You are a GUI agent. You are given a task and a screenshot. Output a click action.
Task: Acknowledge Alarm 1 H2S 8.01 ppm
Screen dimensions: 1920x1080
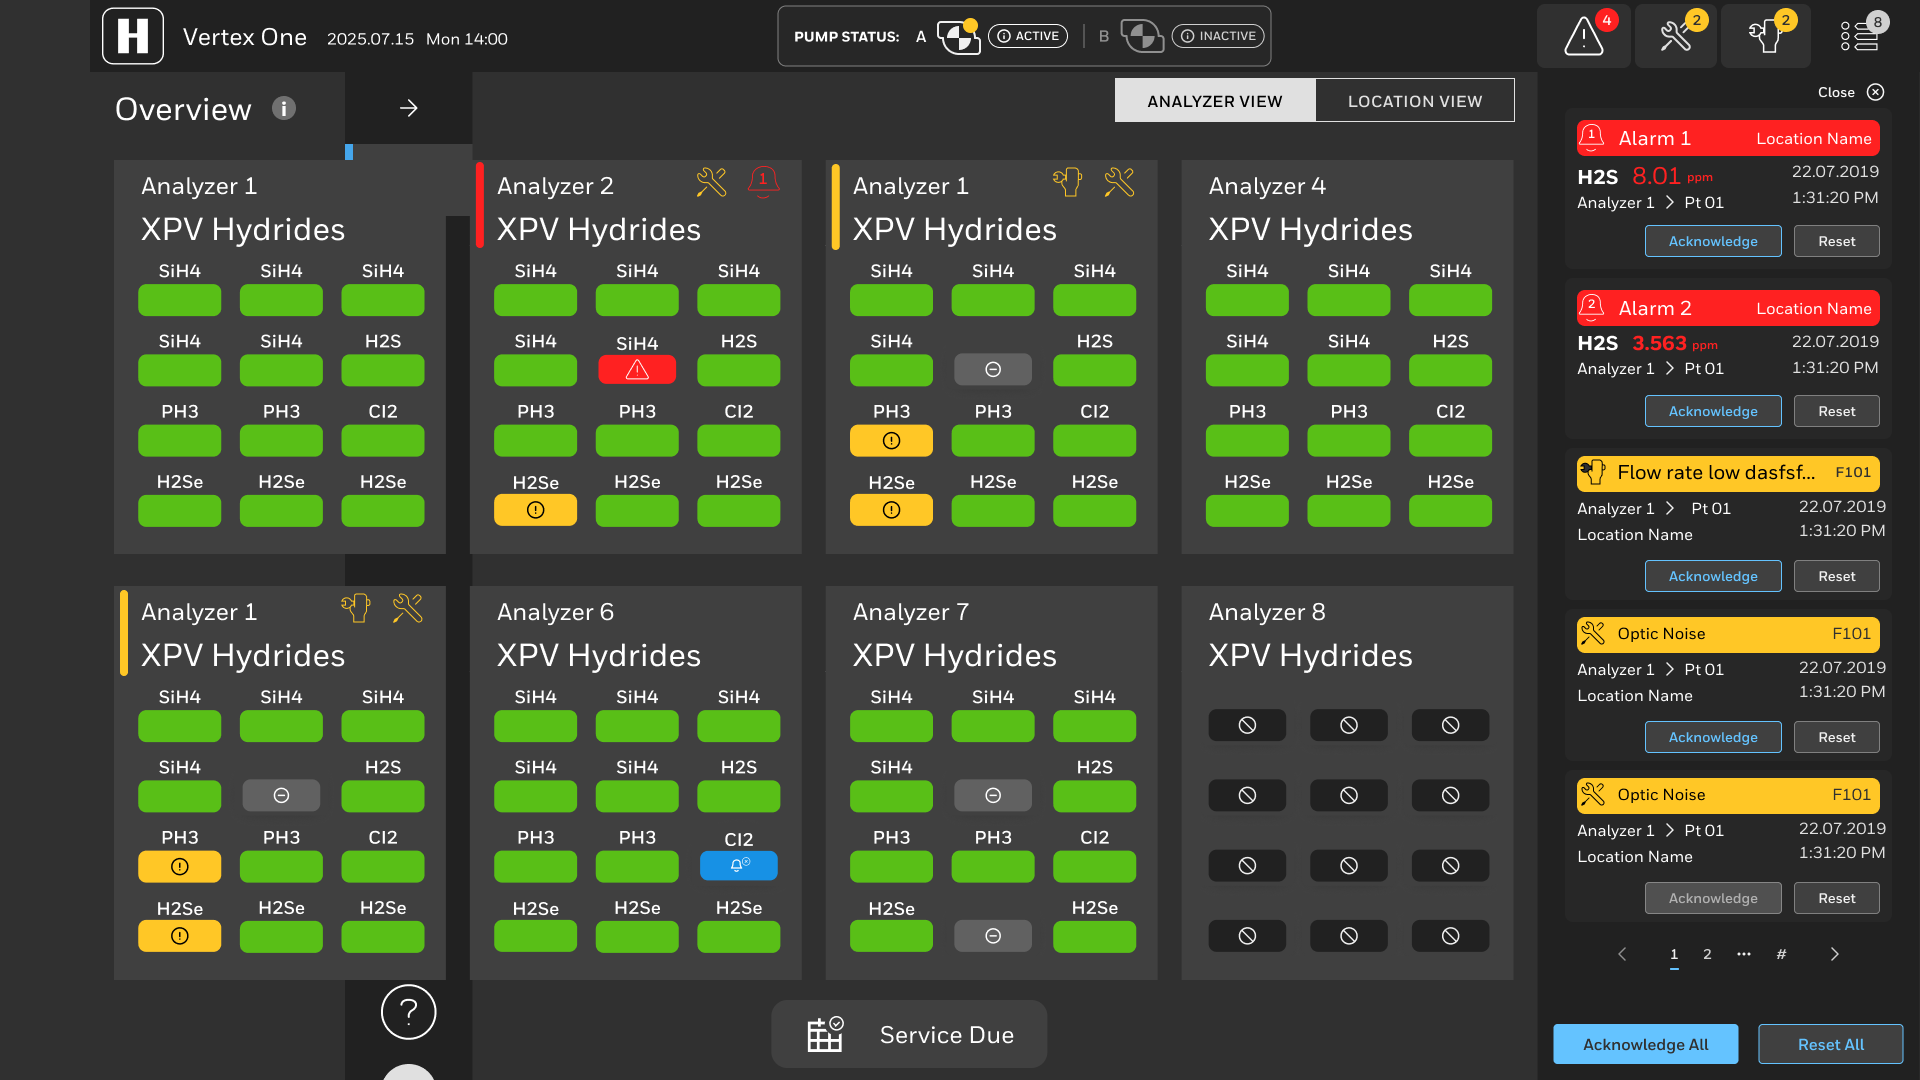pyautogui.click(x=1712, y=241)
